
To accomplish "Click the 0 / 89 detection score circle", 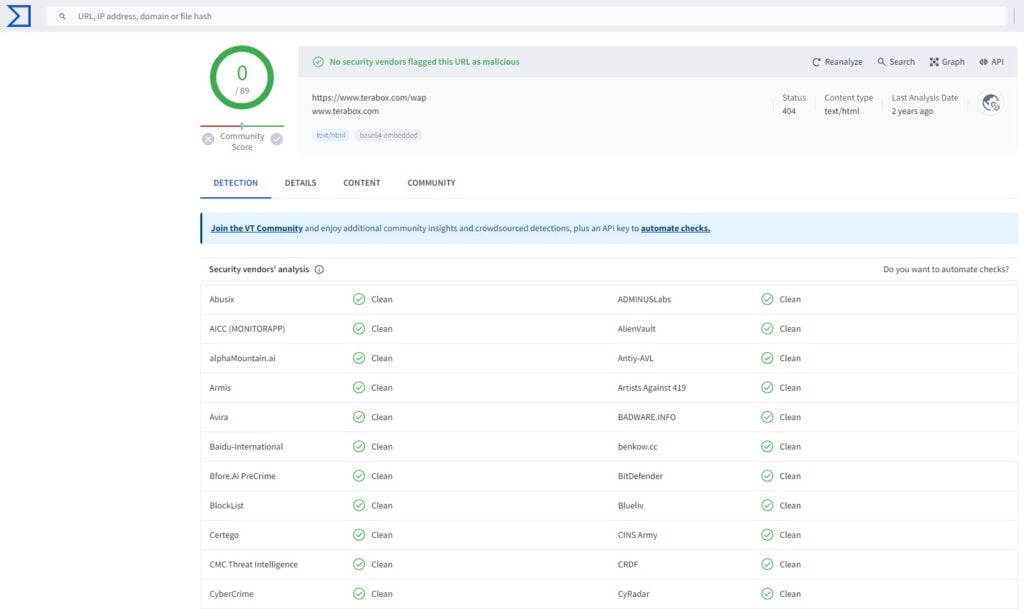I will tap(242, 78).
